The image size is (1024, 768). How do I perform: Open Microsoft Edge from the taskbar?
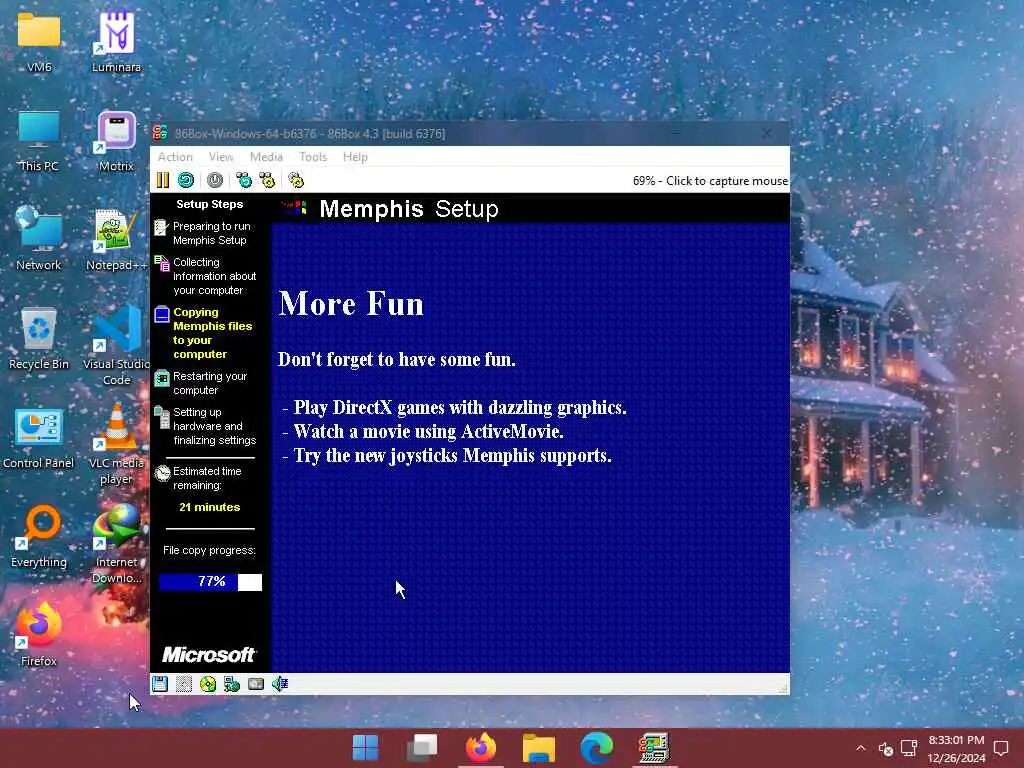(596, 748)
